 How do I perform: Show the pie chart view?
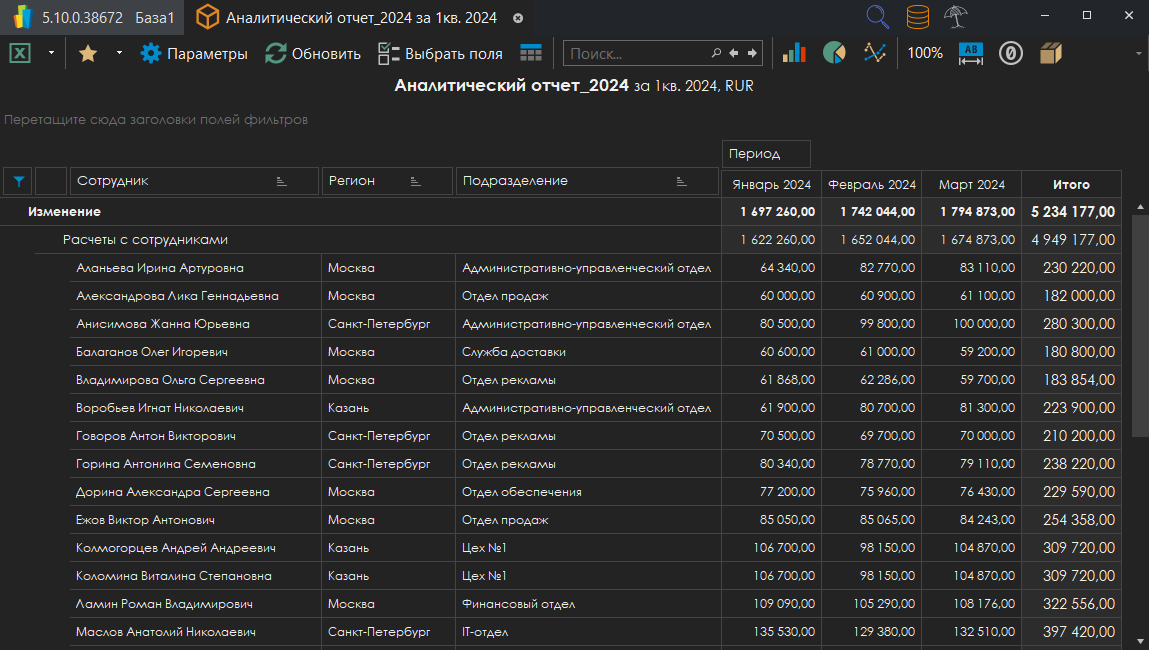tap(834, 53)
